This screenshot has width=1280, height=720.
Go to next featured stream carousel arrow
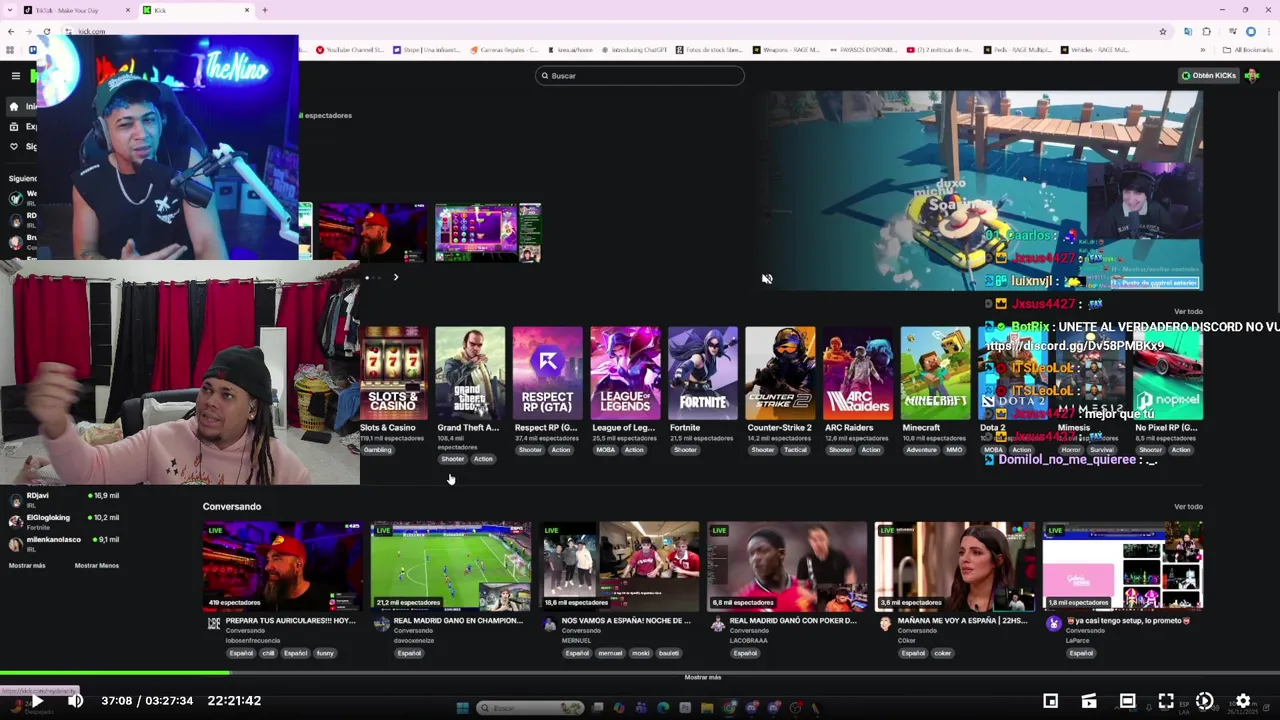[395, 277]
